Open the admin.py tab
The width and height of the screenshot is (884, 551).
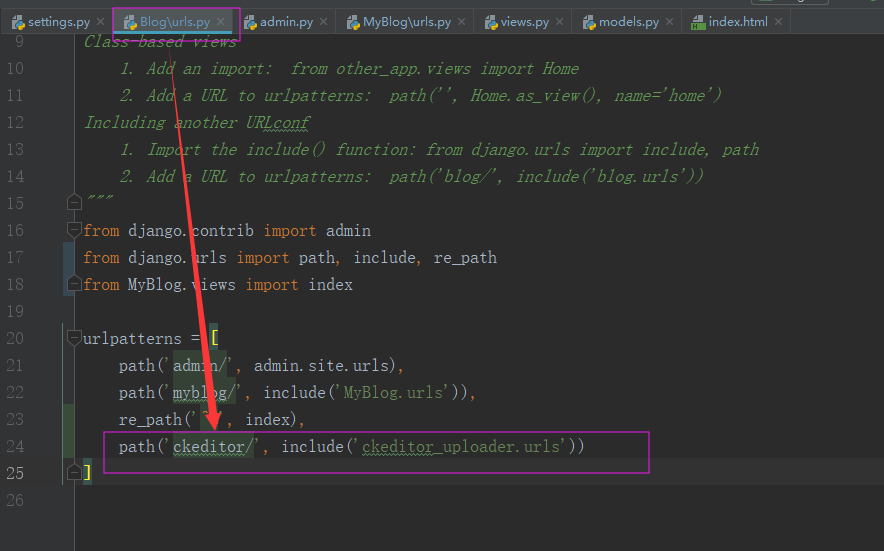click(x=286, y=22)
